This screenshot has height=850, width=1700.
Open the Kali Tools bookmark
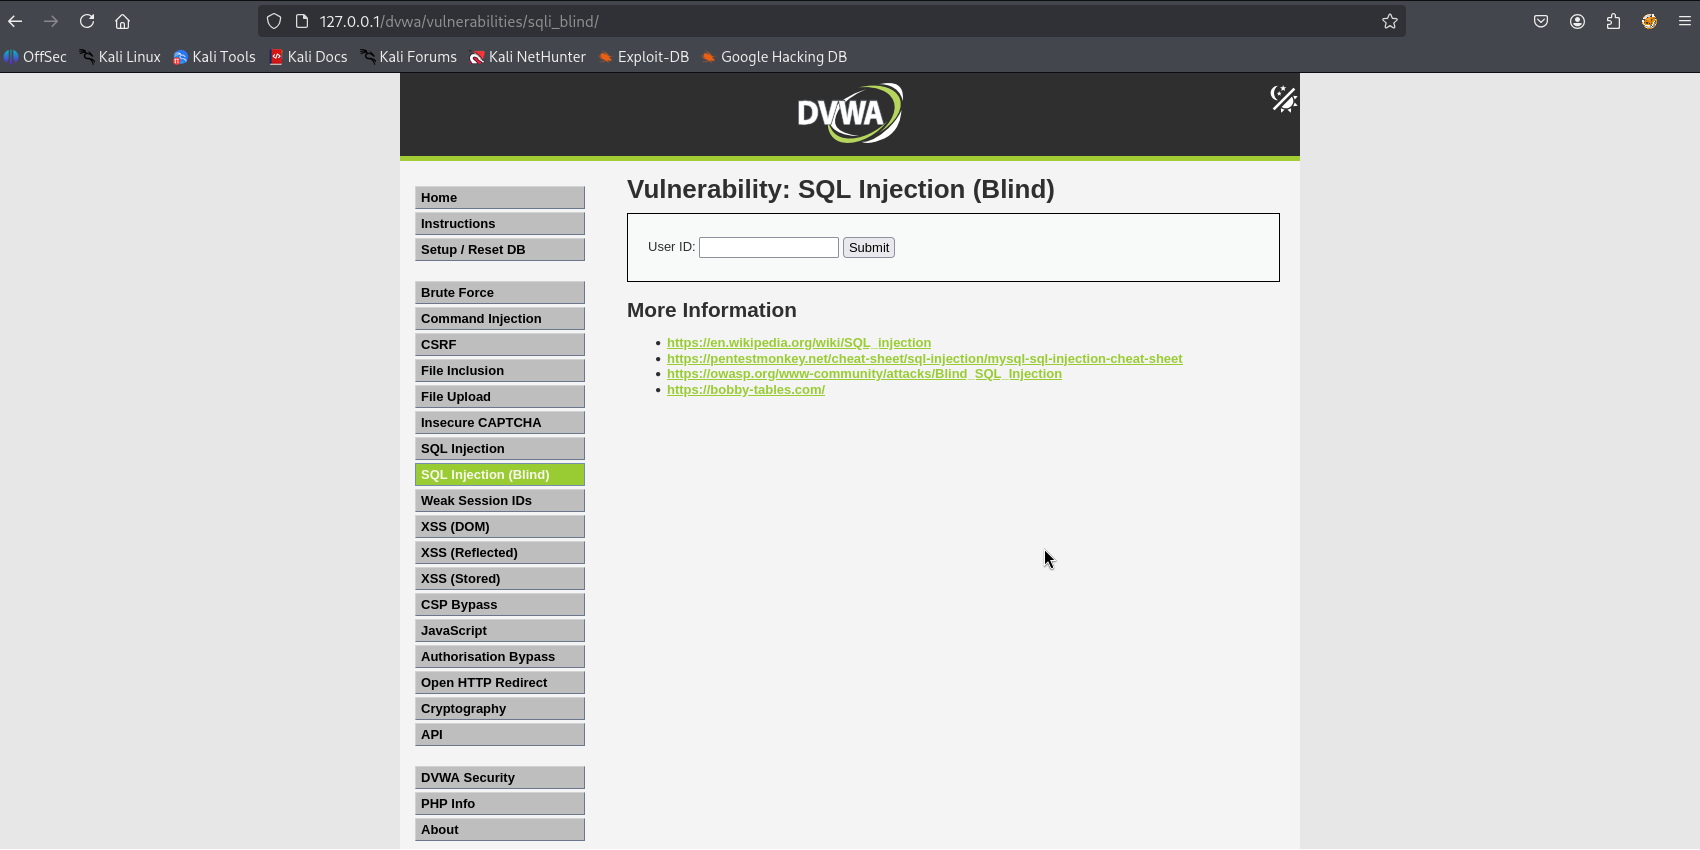click(214, 57)
